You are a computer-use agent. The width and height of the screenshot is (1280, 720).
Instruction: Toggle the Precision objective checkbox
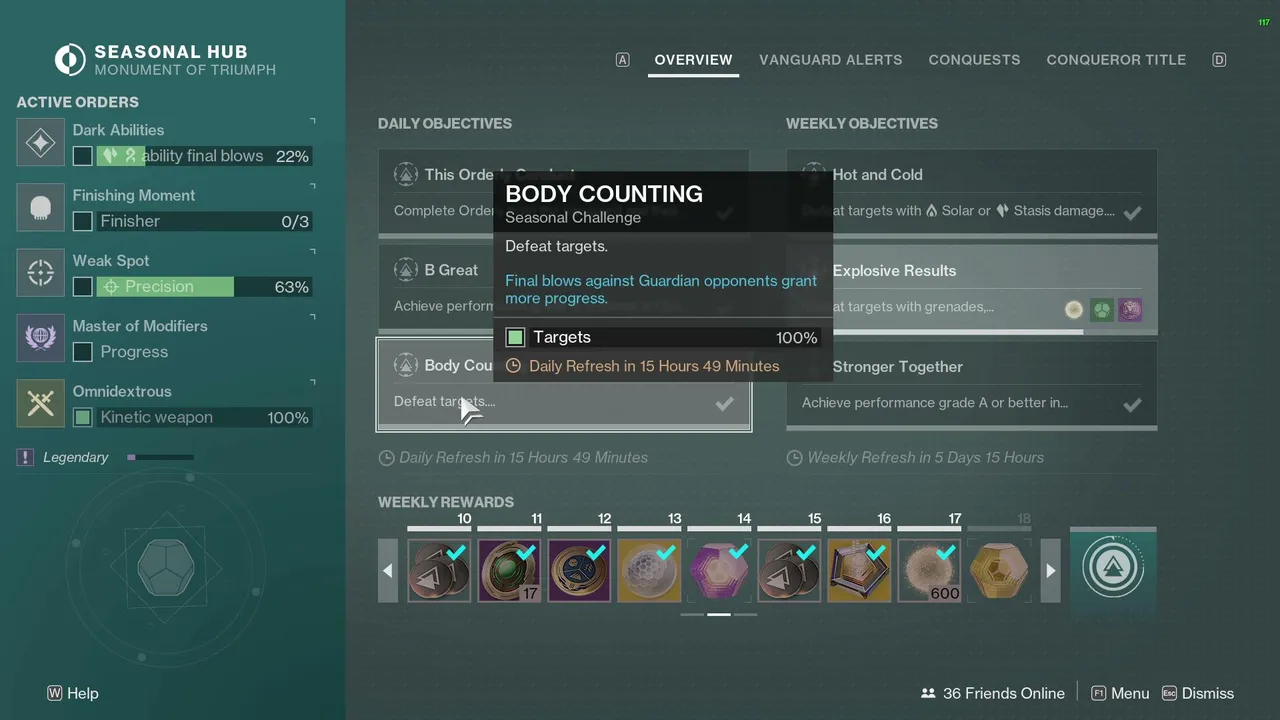pyautogui.click(x=83, y=287)
